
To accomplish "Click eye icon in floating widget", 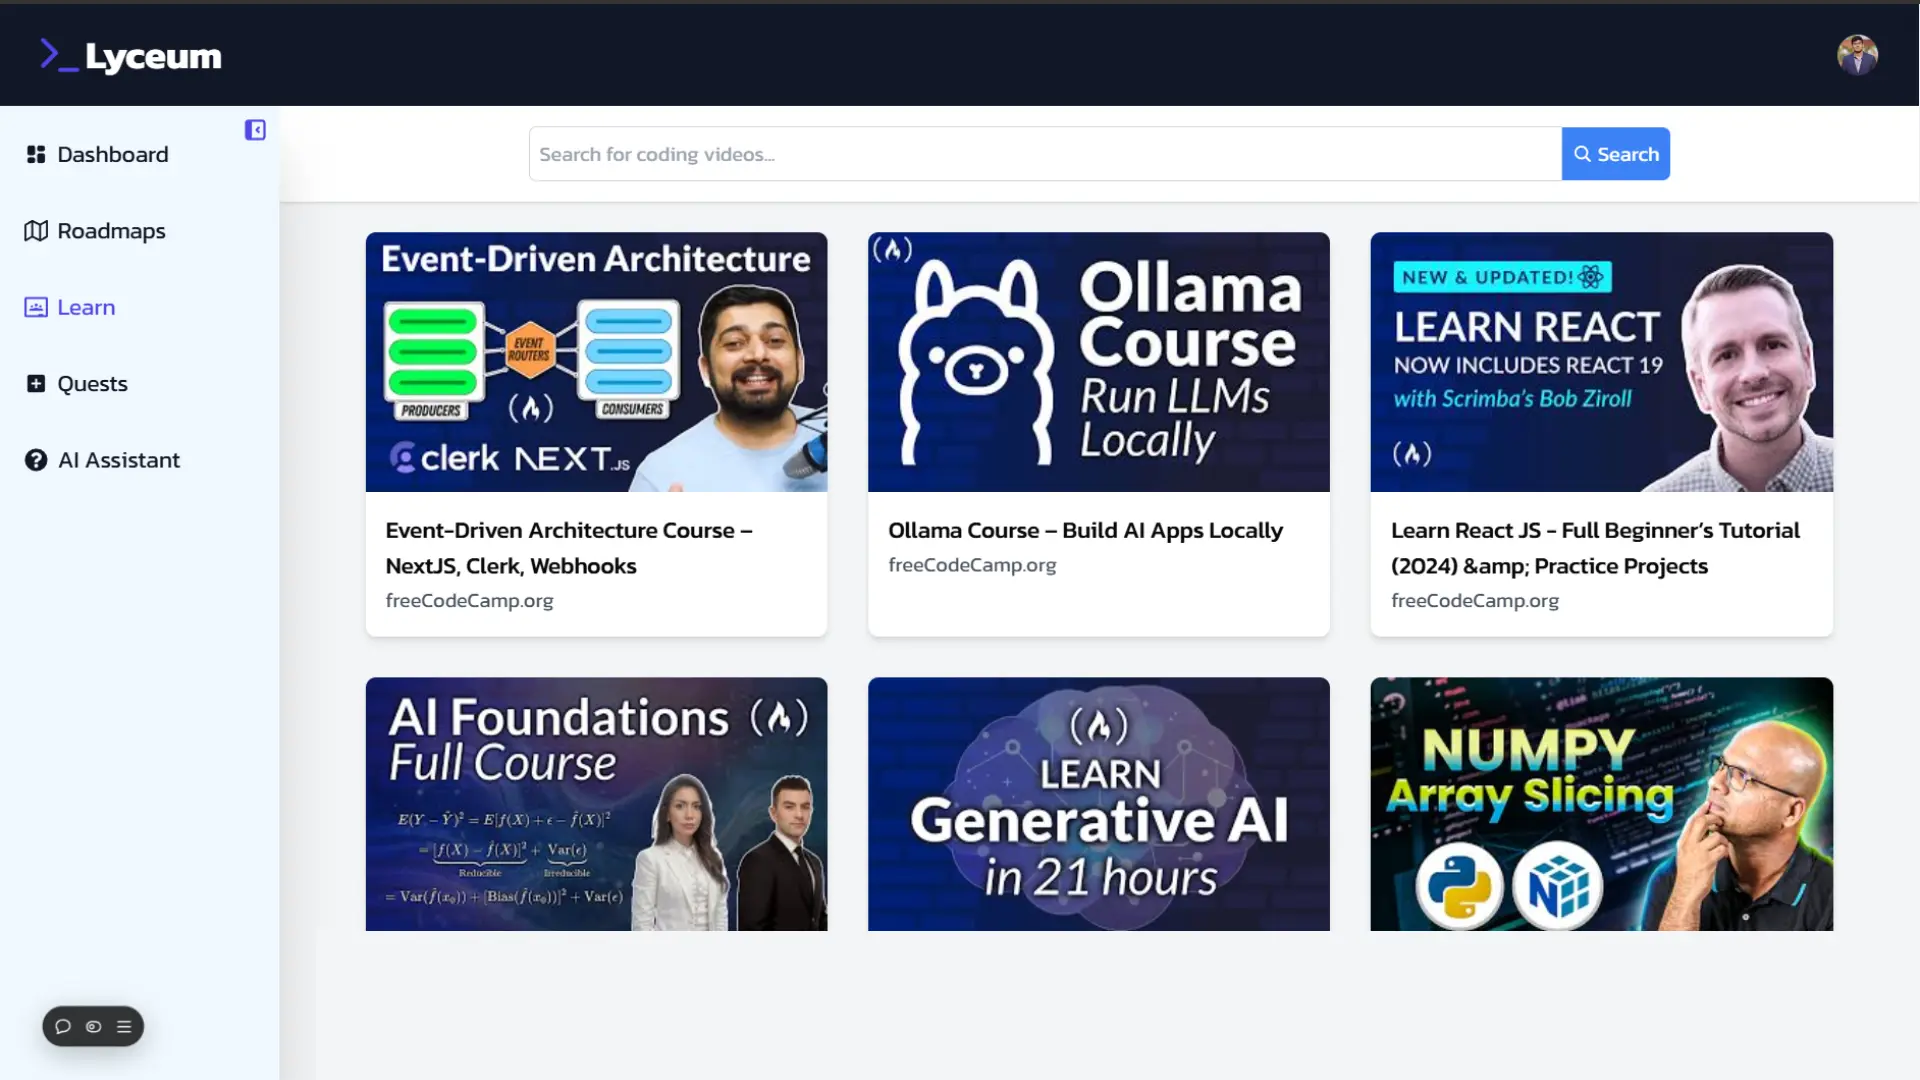I will pyautogui.click(x=93, y=1026).
